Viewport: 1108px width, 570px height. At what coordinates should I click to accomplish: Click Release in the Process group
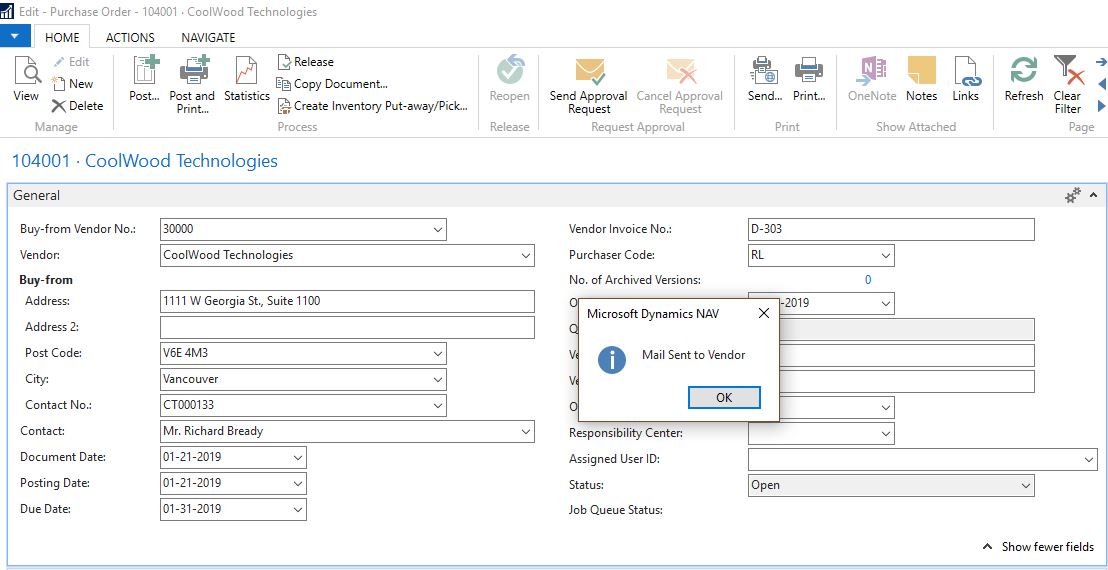[305, 62]
